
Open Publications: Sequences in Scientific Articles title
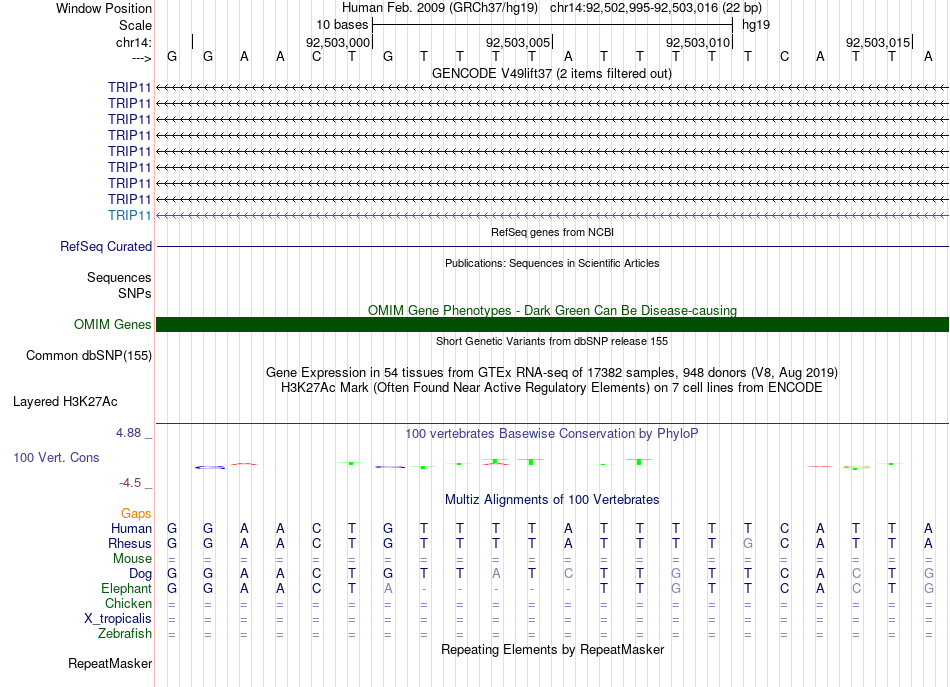(552, 263)
